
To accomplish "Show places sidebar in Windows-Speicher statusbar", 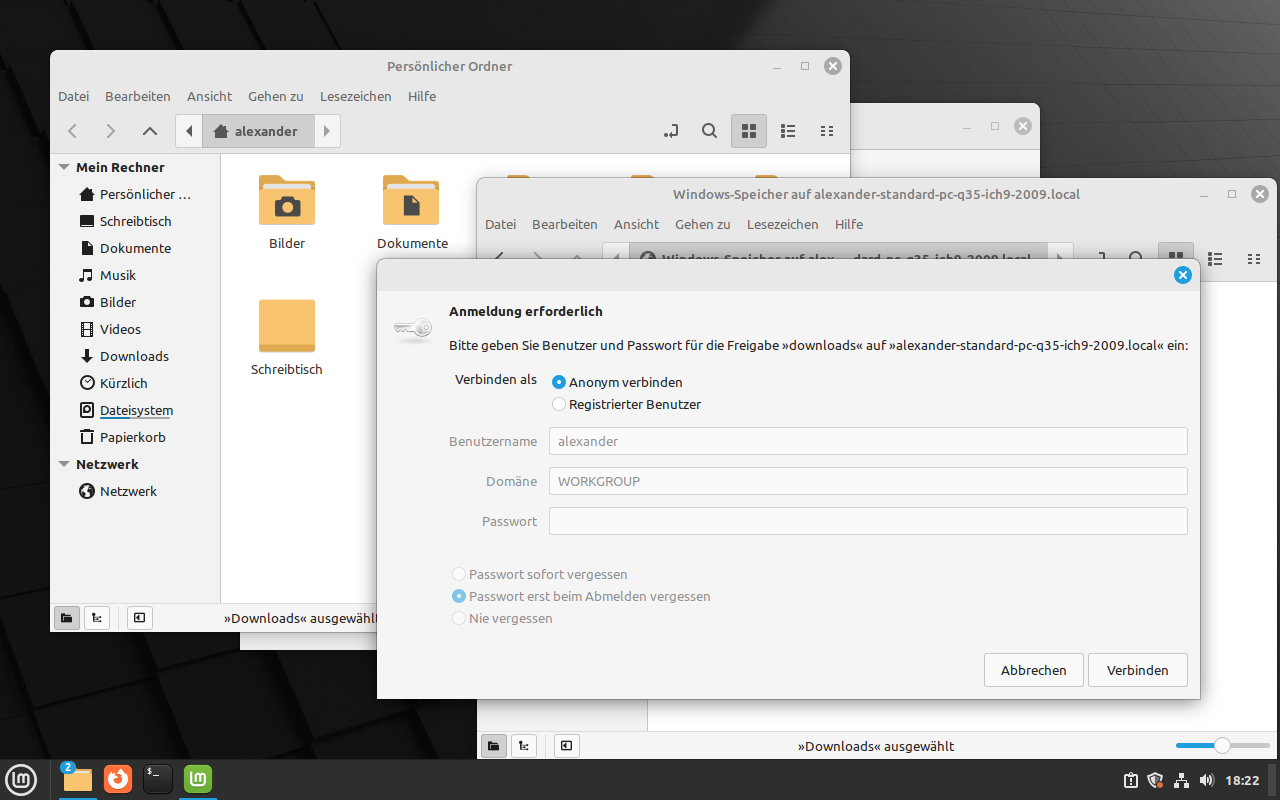I will (x=494, y=746).
